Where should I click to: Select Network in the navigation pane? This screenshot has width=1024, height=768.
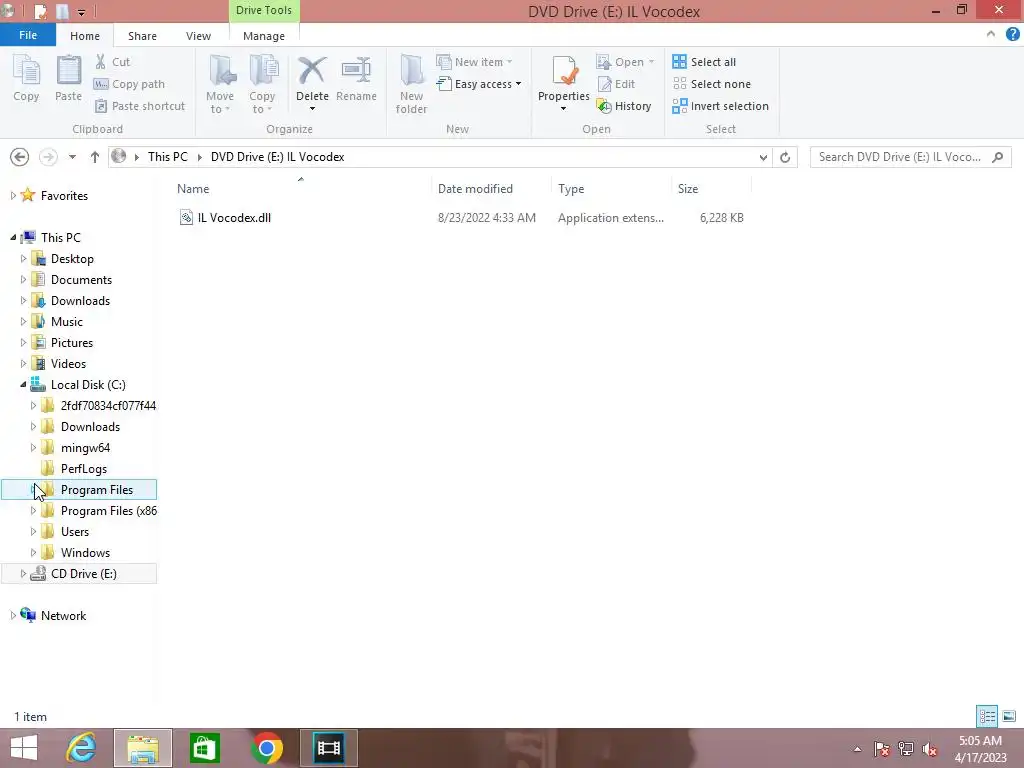tap(63, 616)
